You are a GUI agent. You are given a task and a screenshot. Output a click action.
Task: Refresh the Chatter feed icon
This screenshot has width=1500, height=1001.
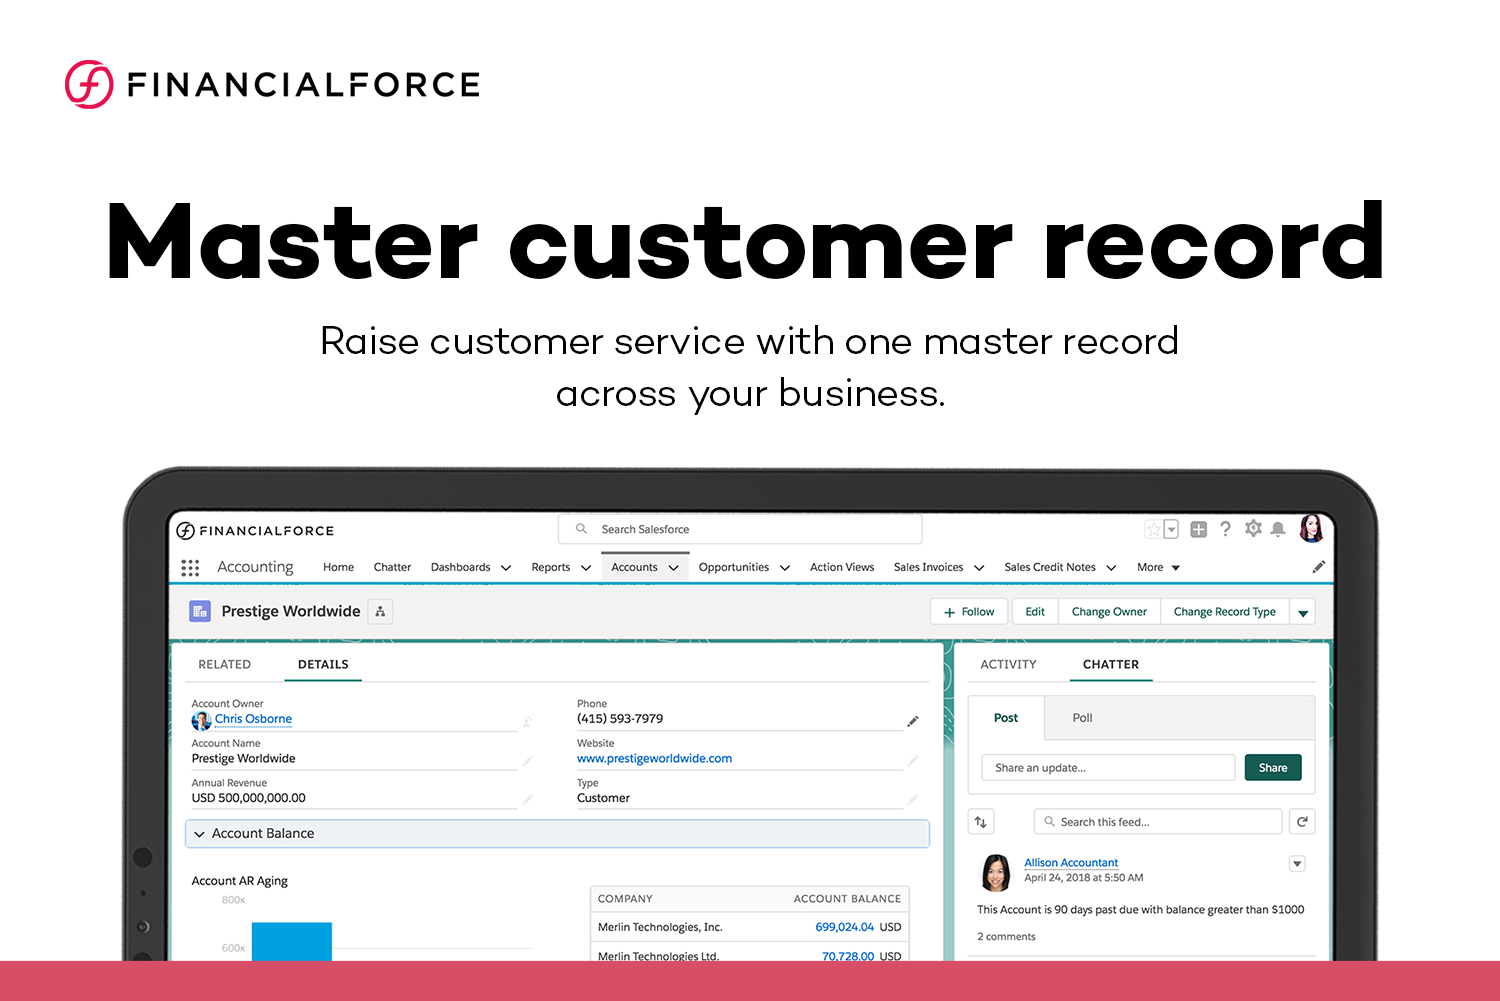point(1302,821)
